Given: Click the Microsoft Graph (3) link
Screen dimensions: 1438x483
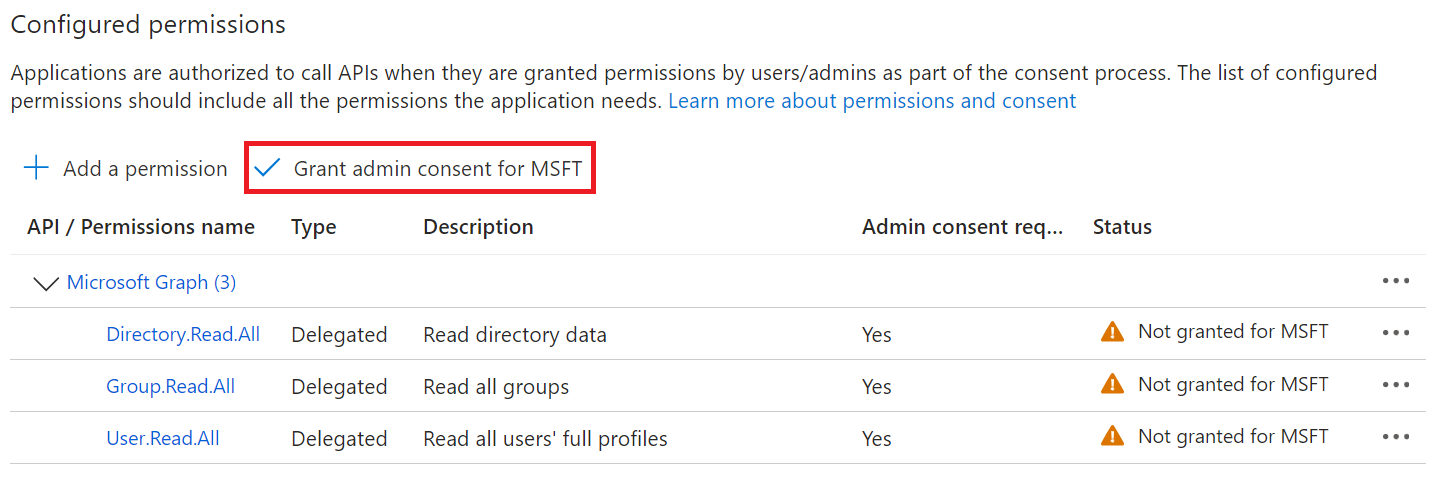Looking at the screenshot, I should tap(151, 282).
